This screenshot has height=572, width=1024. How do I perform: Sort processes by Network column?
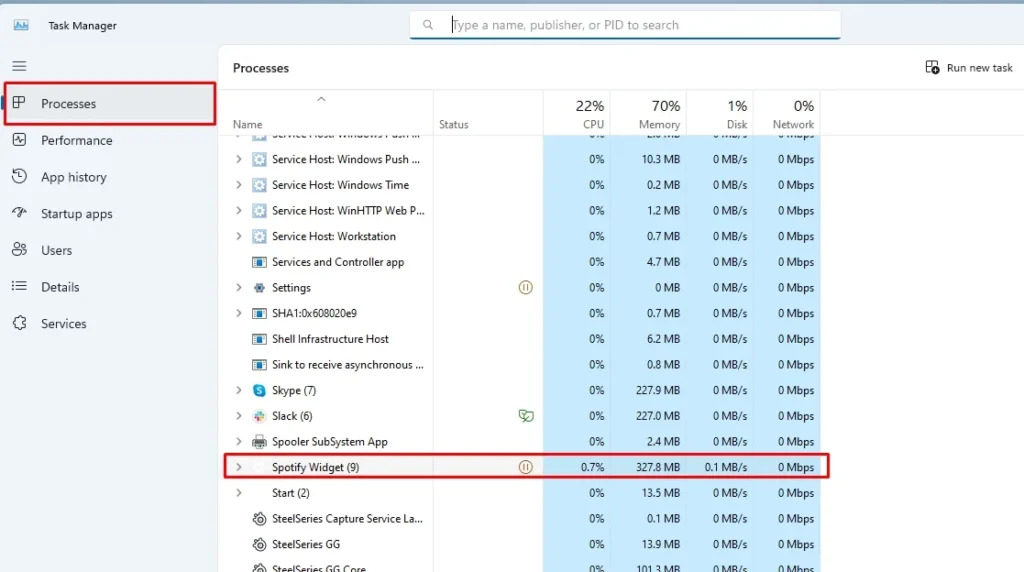(x=787, y=114)
